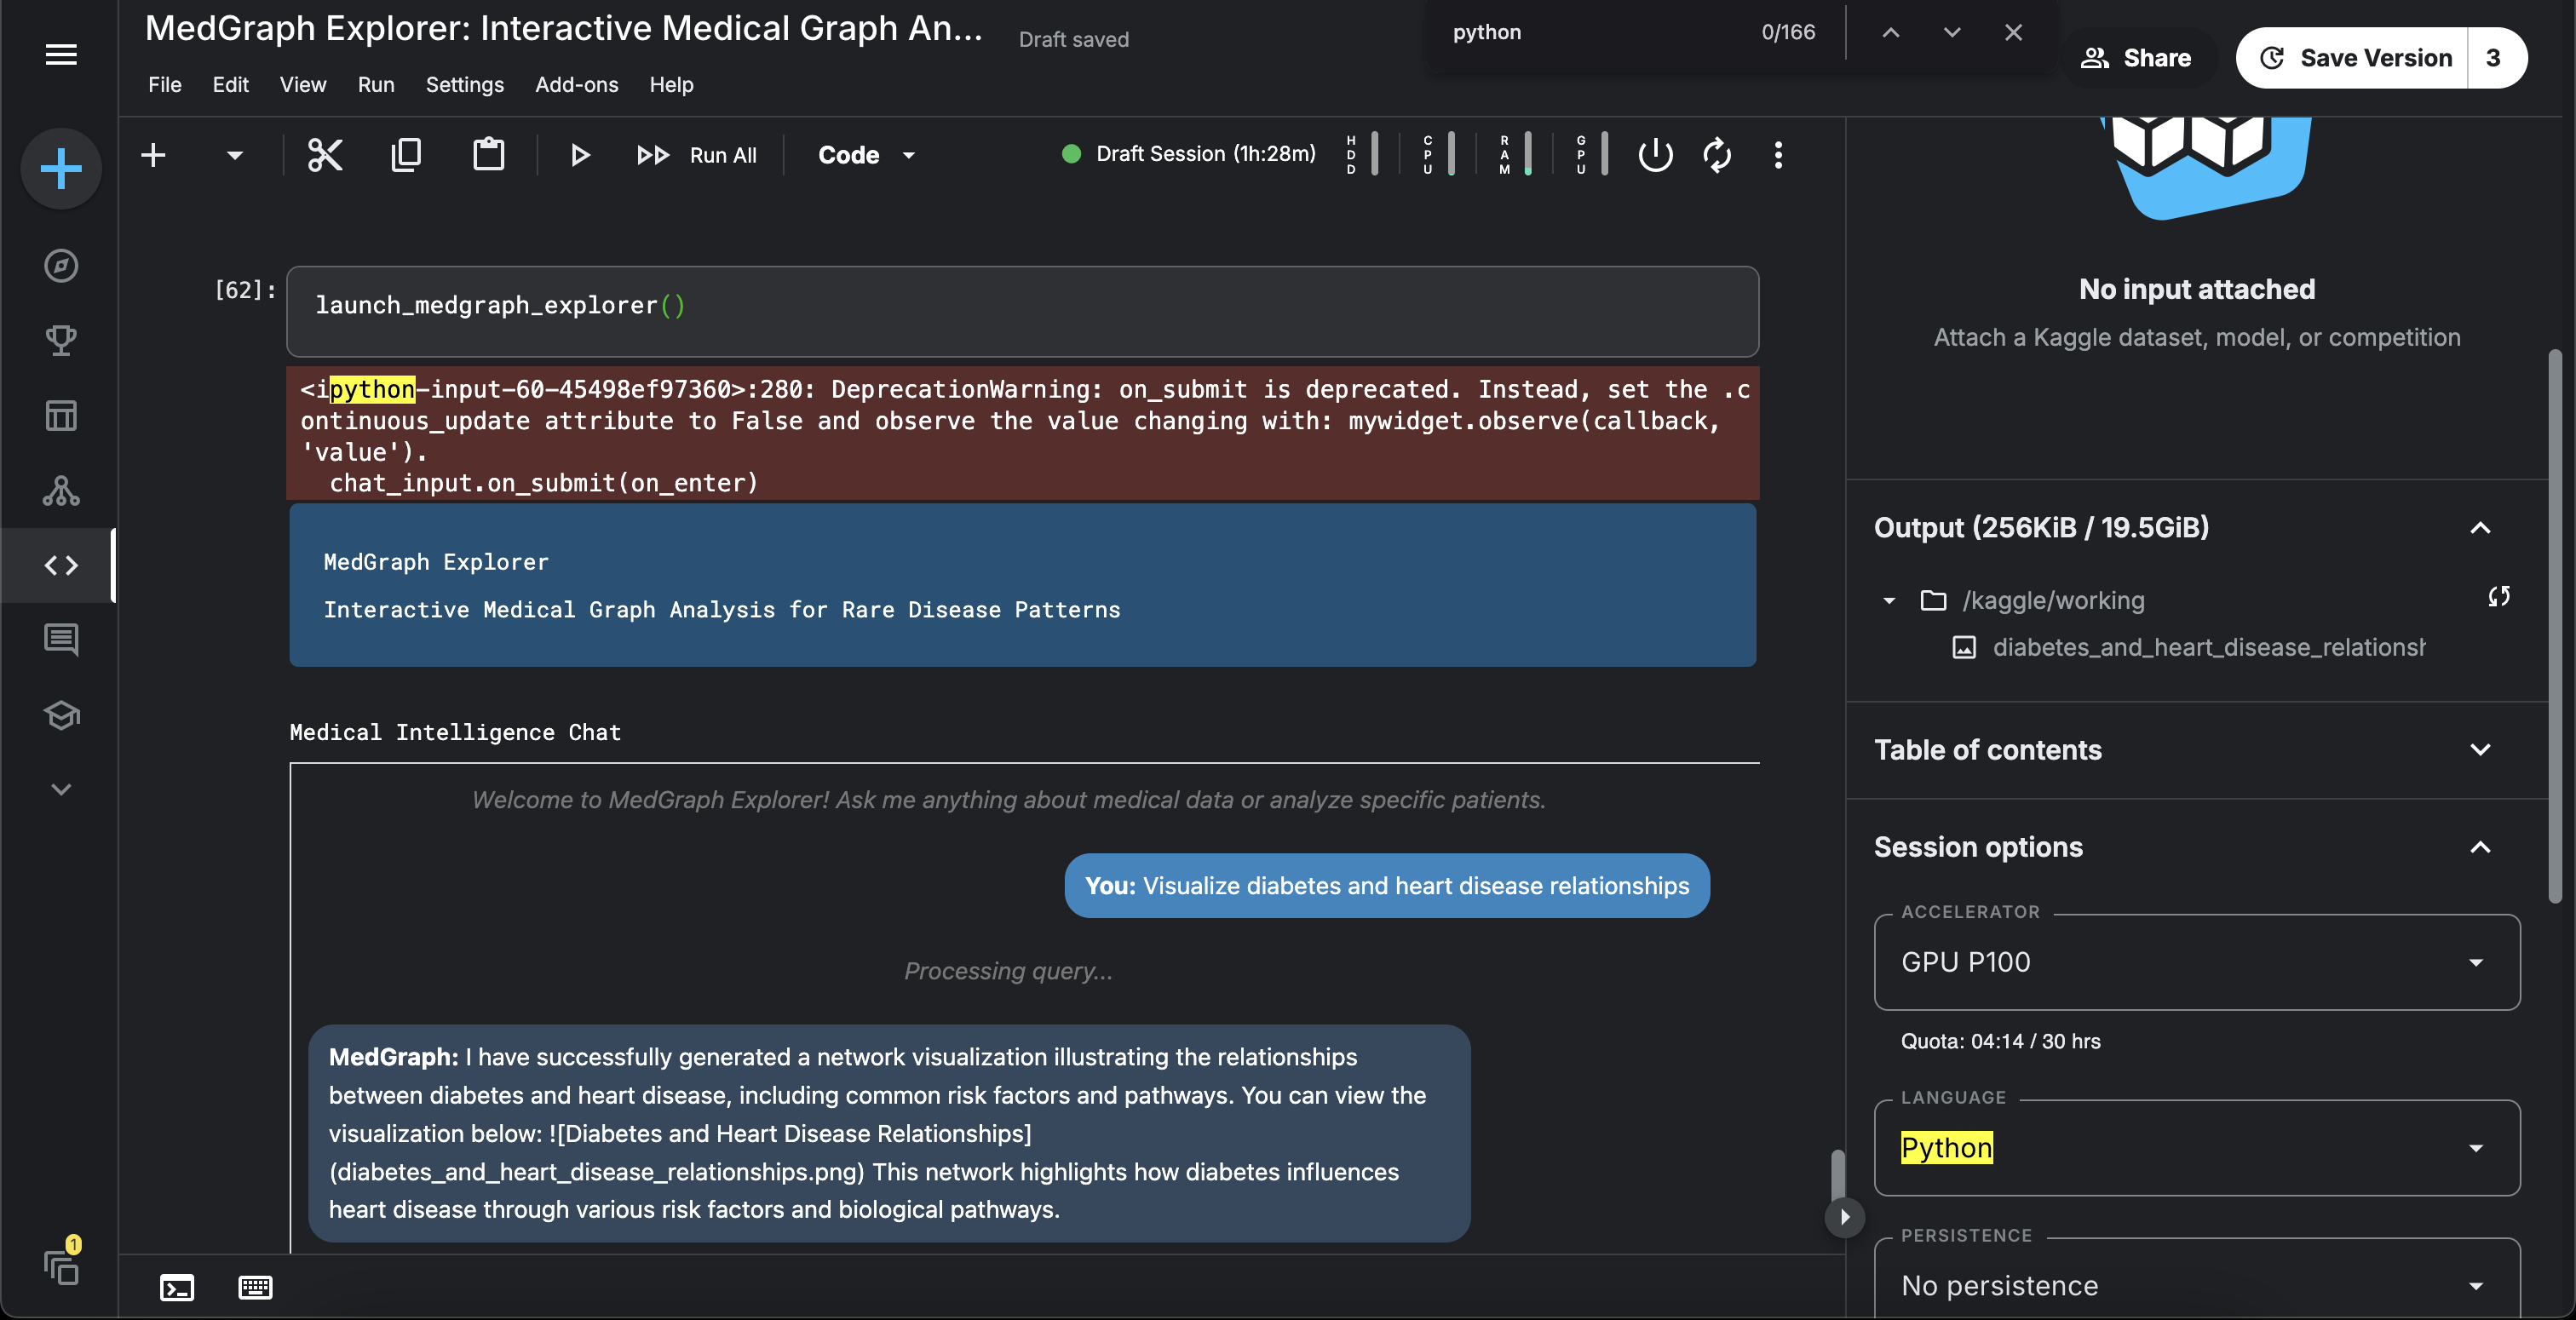Open the Competitions trophy sidebar icon
The image size is (2576, 1320).
(x=61, y=340)
